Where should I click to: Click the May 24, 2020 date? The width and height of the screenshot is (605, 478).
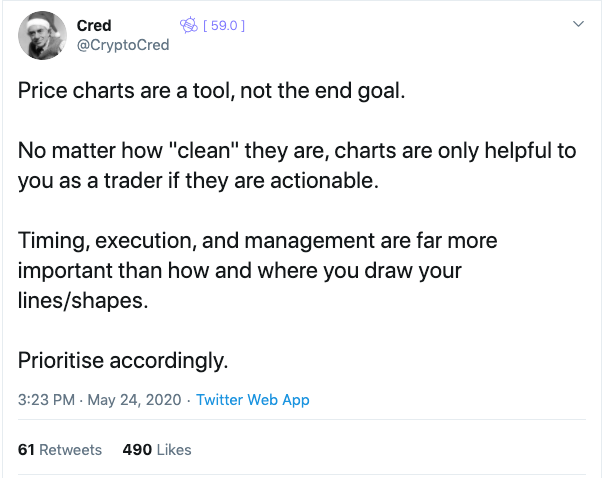(134, 400)
